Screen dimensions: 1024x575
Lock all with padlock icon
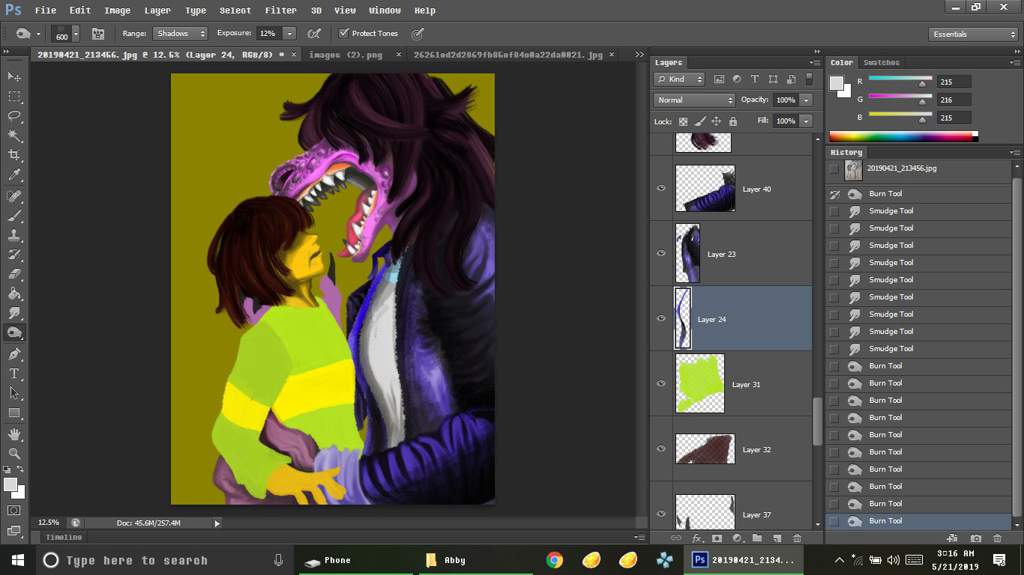(x=733, y=121)
